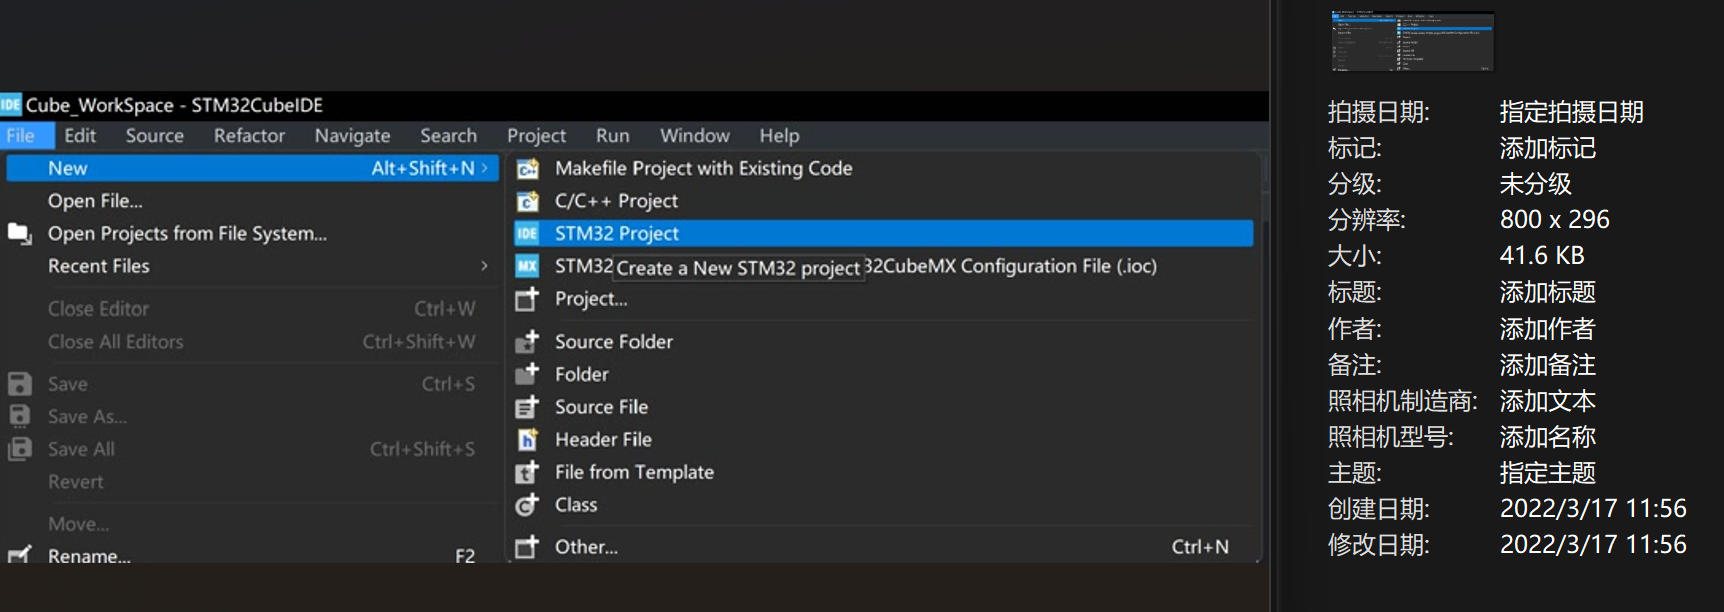Screen dimensions: 1724x612
Task: Click 添加作者 to add an author
Action: point(1547,328)
